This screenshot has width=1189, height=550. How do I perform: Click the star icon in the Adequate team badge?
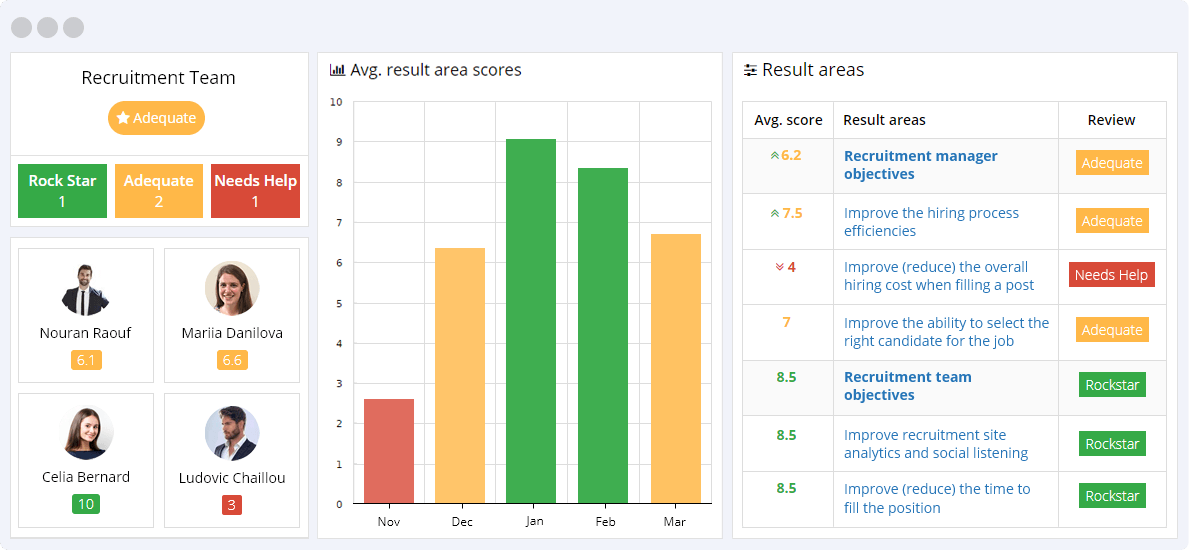tap(123, 118)
